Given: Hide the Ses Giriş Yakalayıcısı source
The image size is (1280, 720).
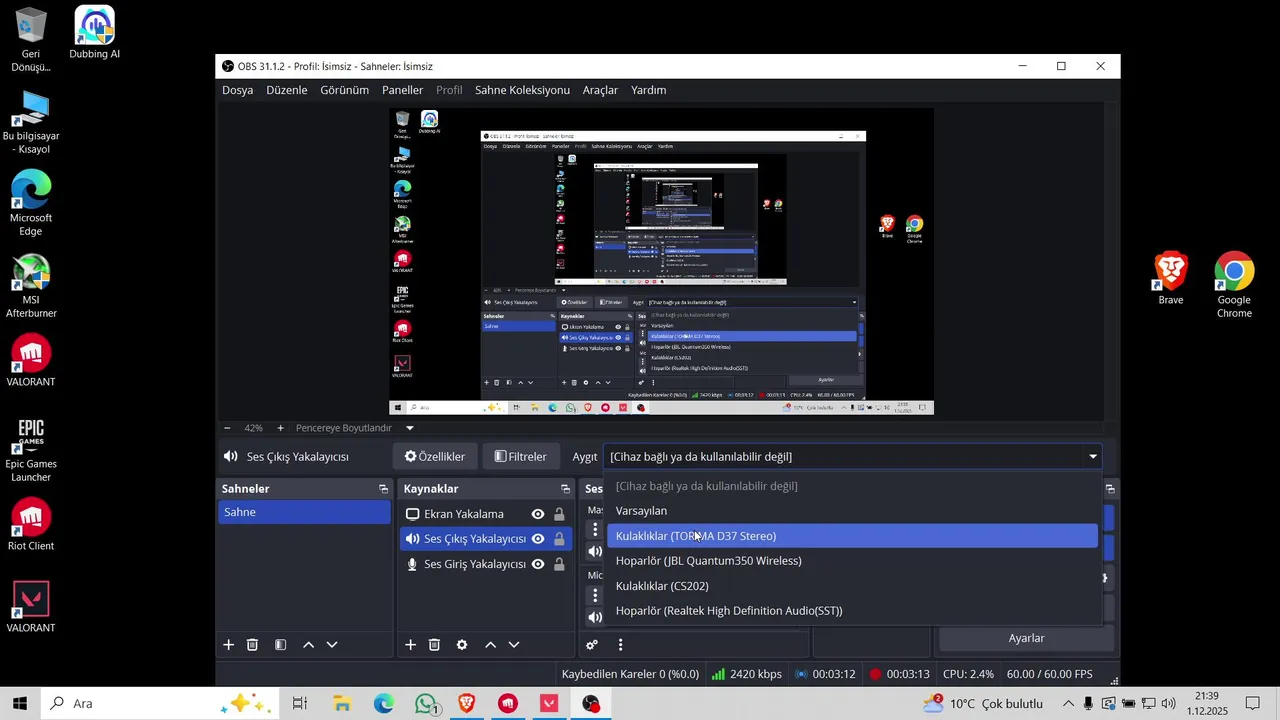Looking at the screenshot, I should tap(538, 564).
